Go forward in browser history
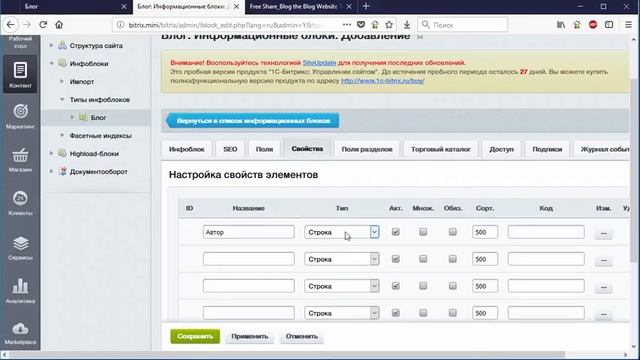Viewport: 640px width, 360px height. 27,25
